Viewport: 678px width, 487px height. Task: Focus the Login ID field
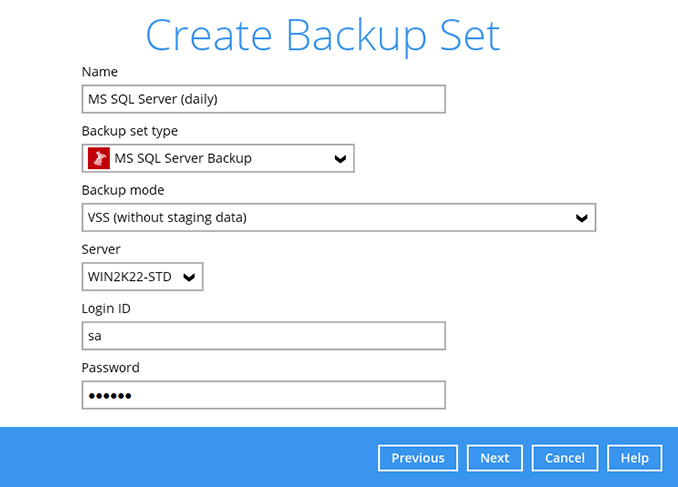pyautogui.click(x=263, y=336)
